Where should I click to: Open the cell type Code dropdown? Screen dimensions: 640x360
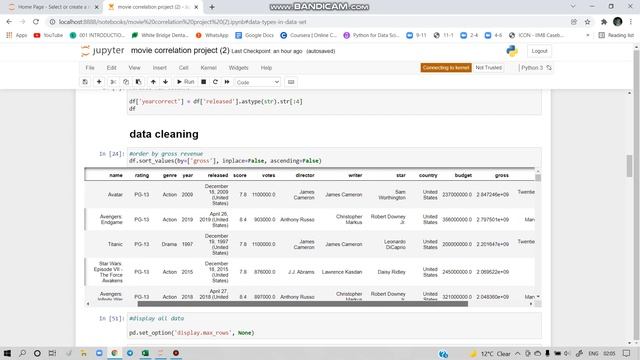258,82
